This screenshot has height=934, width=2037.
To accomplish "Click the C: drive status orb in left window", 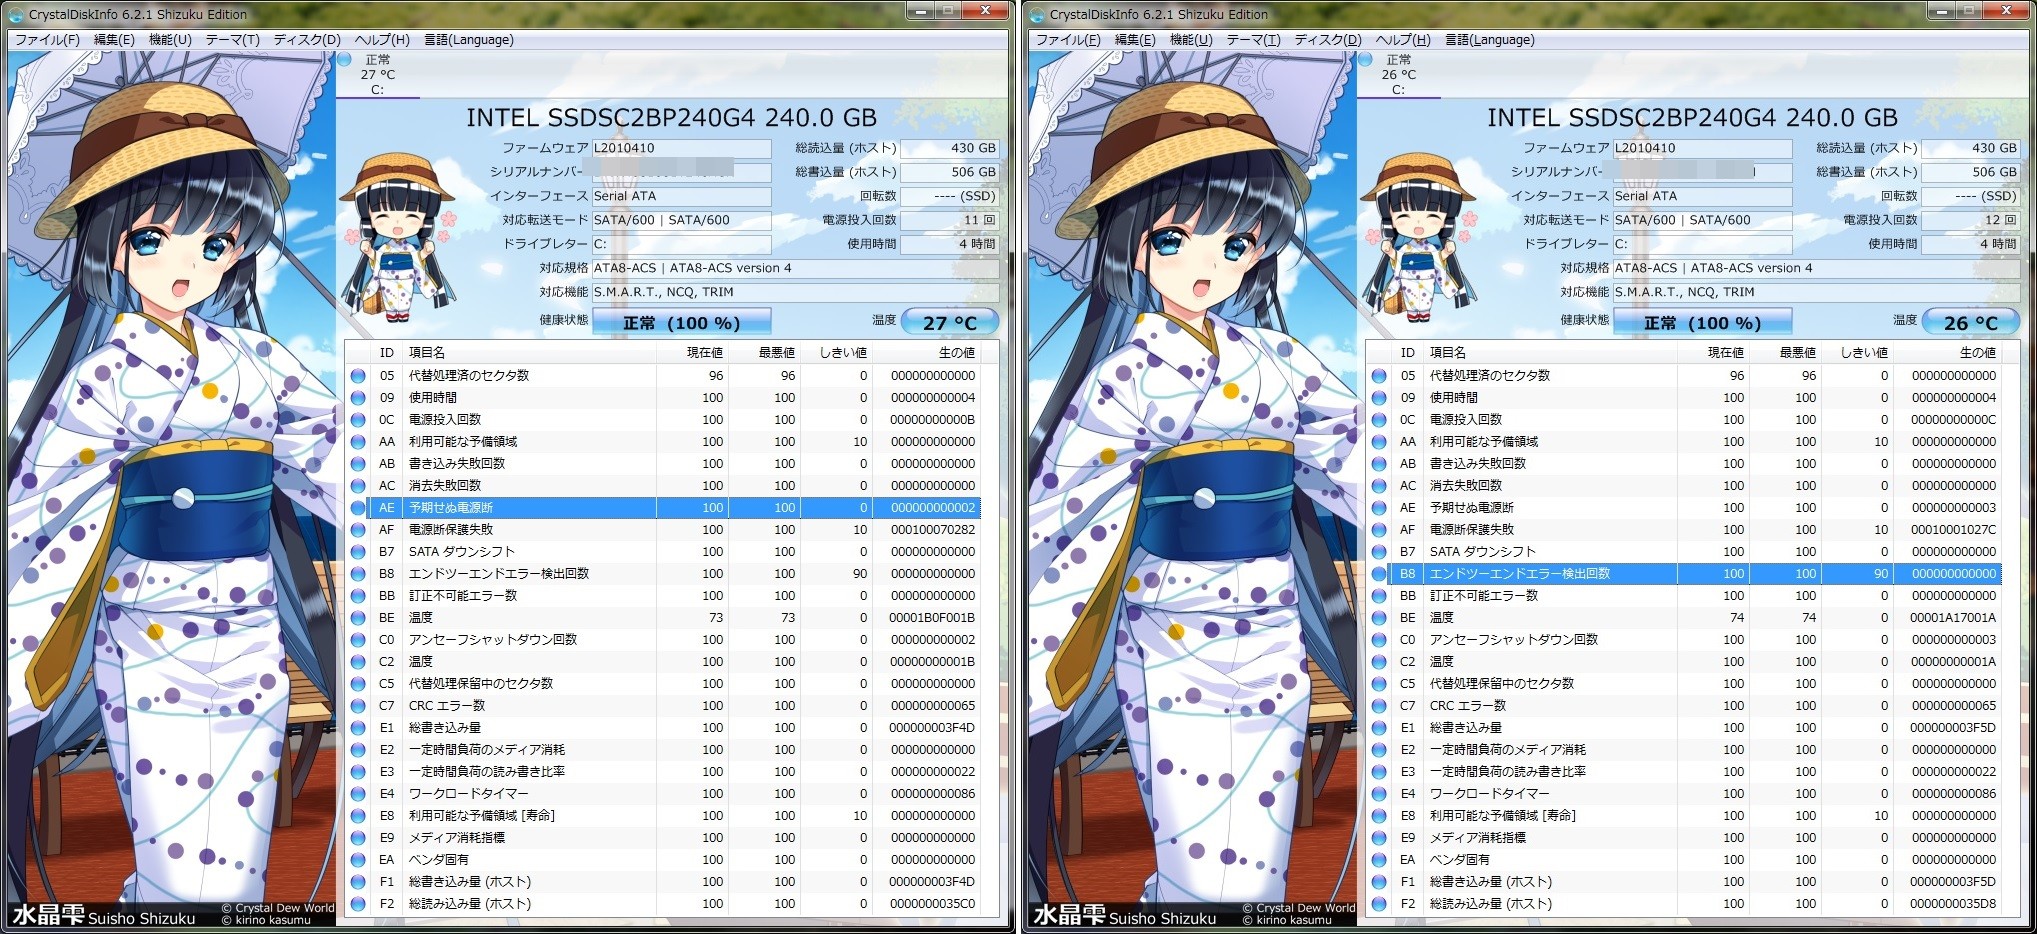I will point(345,60).
